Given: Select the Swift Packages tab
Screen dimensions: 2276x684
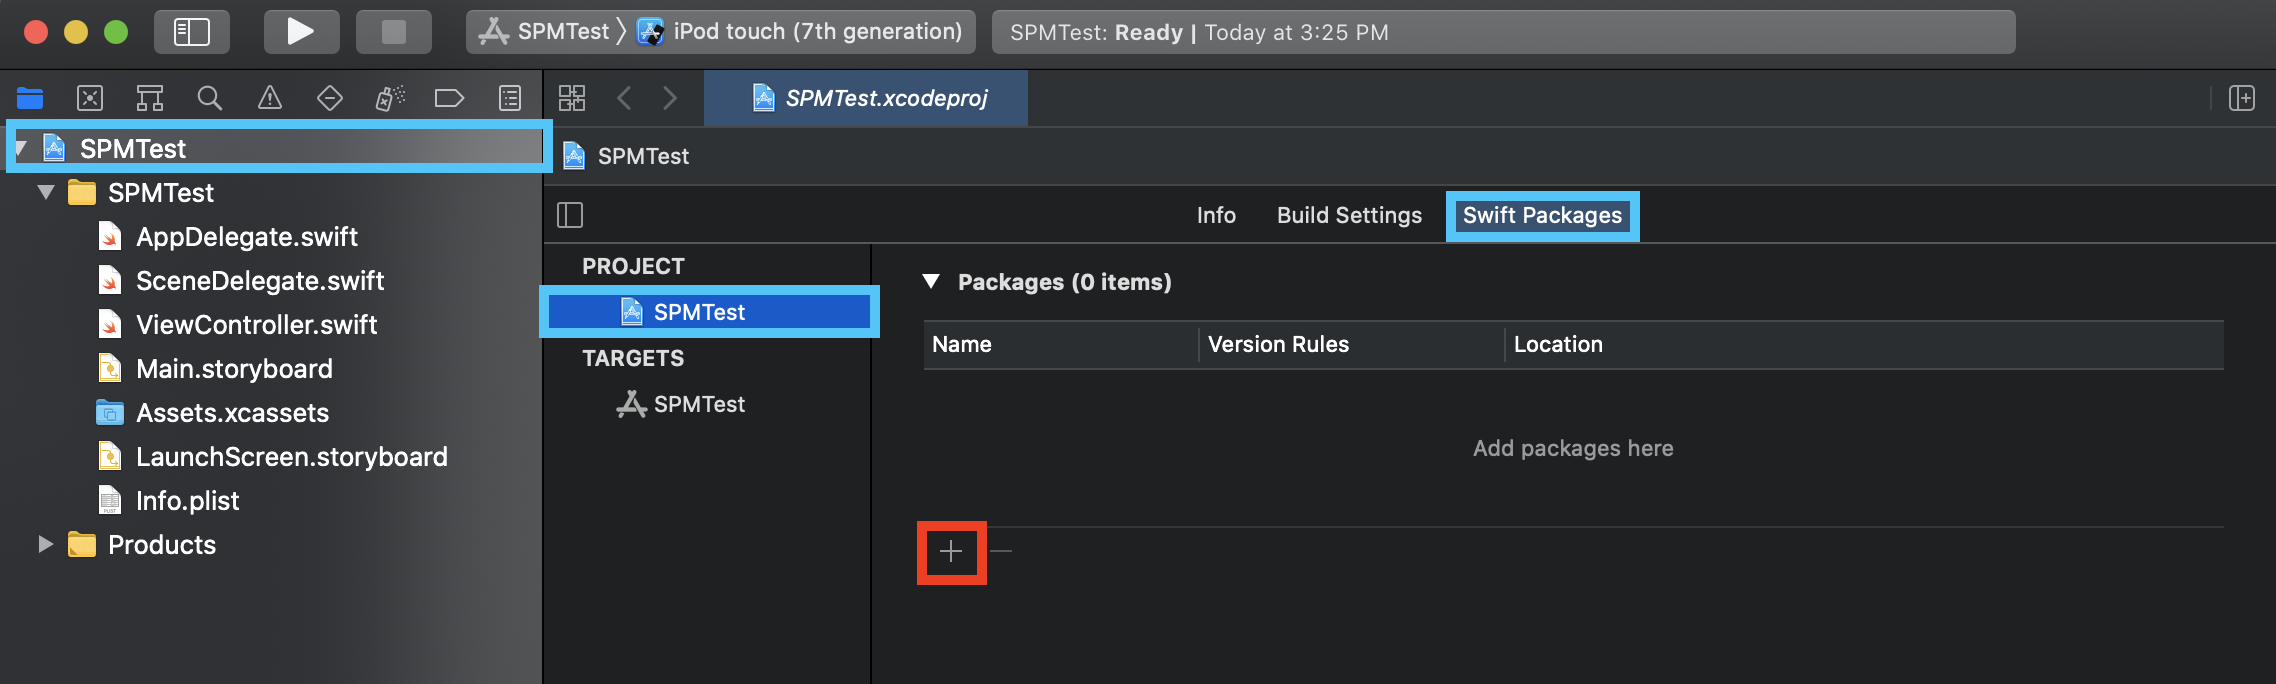Looking at the screenshot, I should [x=1542, y=215].
